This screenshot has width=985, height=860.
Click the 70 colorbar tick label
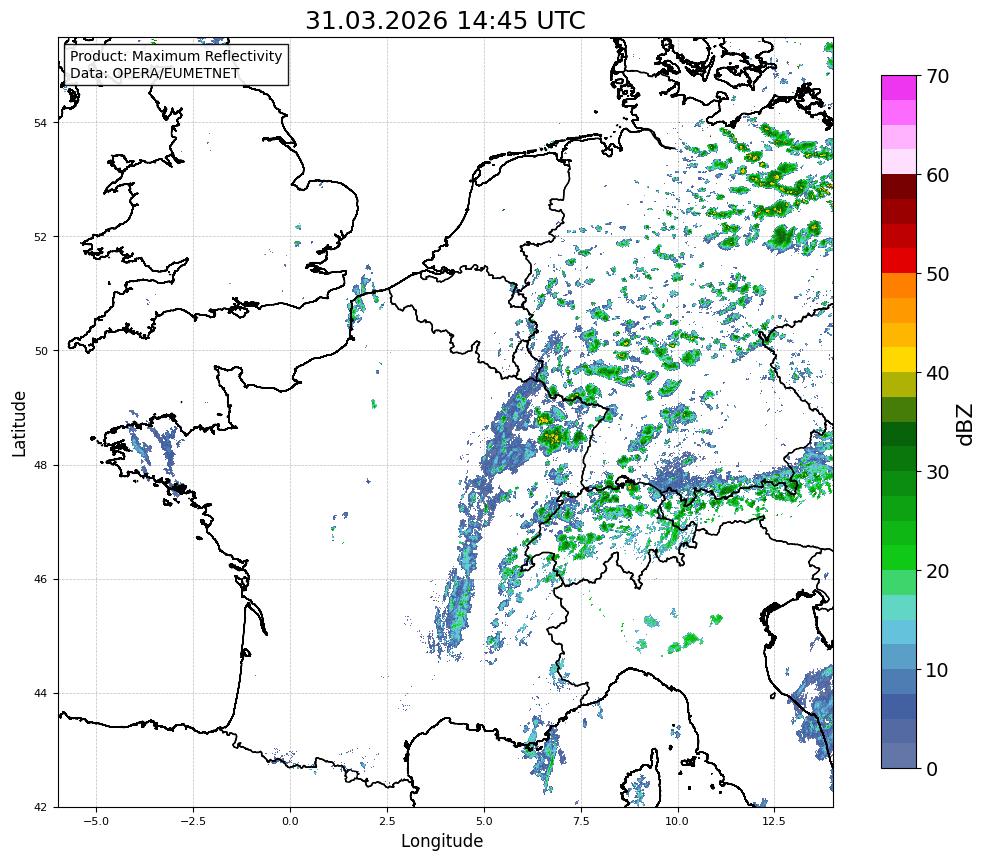937,76
